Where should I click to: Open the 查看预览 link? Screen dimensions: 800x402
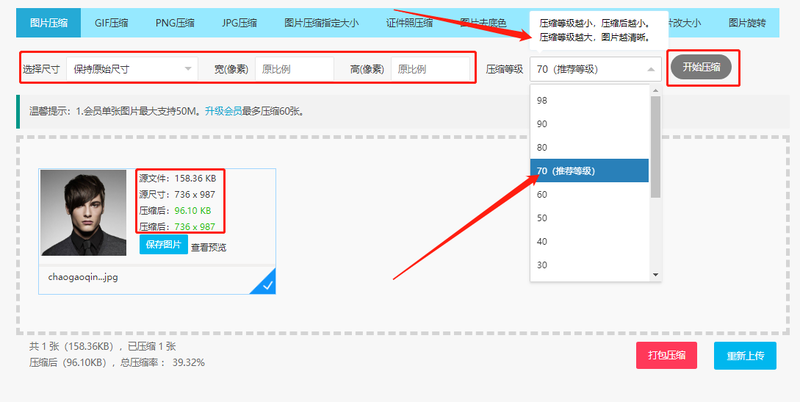click(x=209, y=248)
